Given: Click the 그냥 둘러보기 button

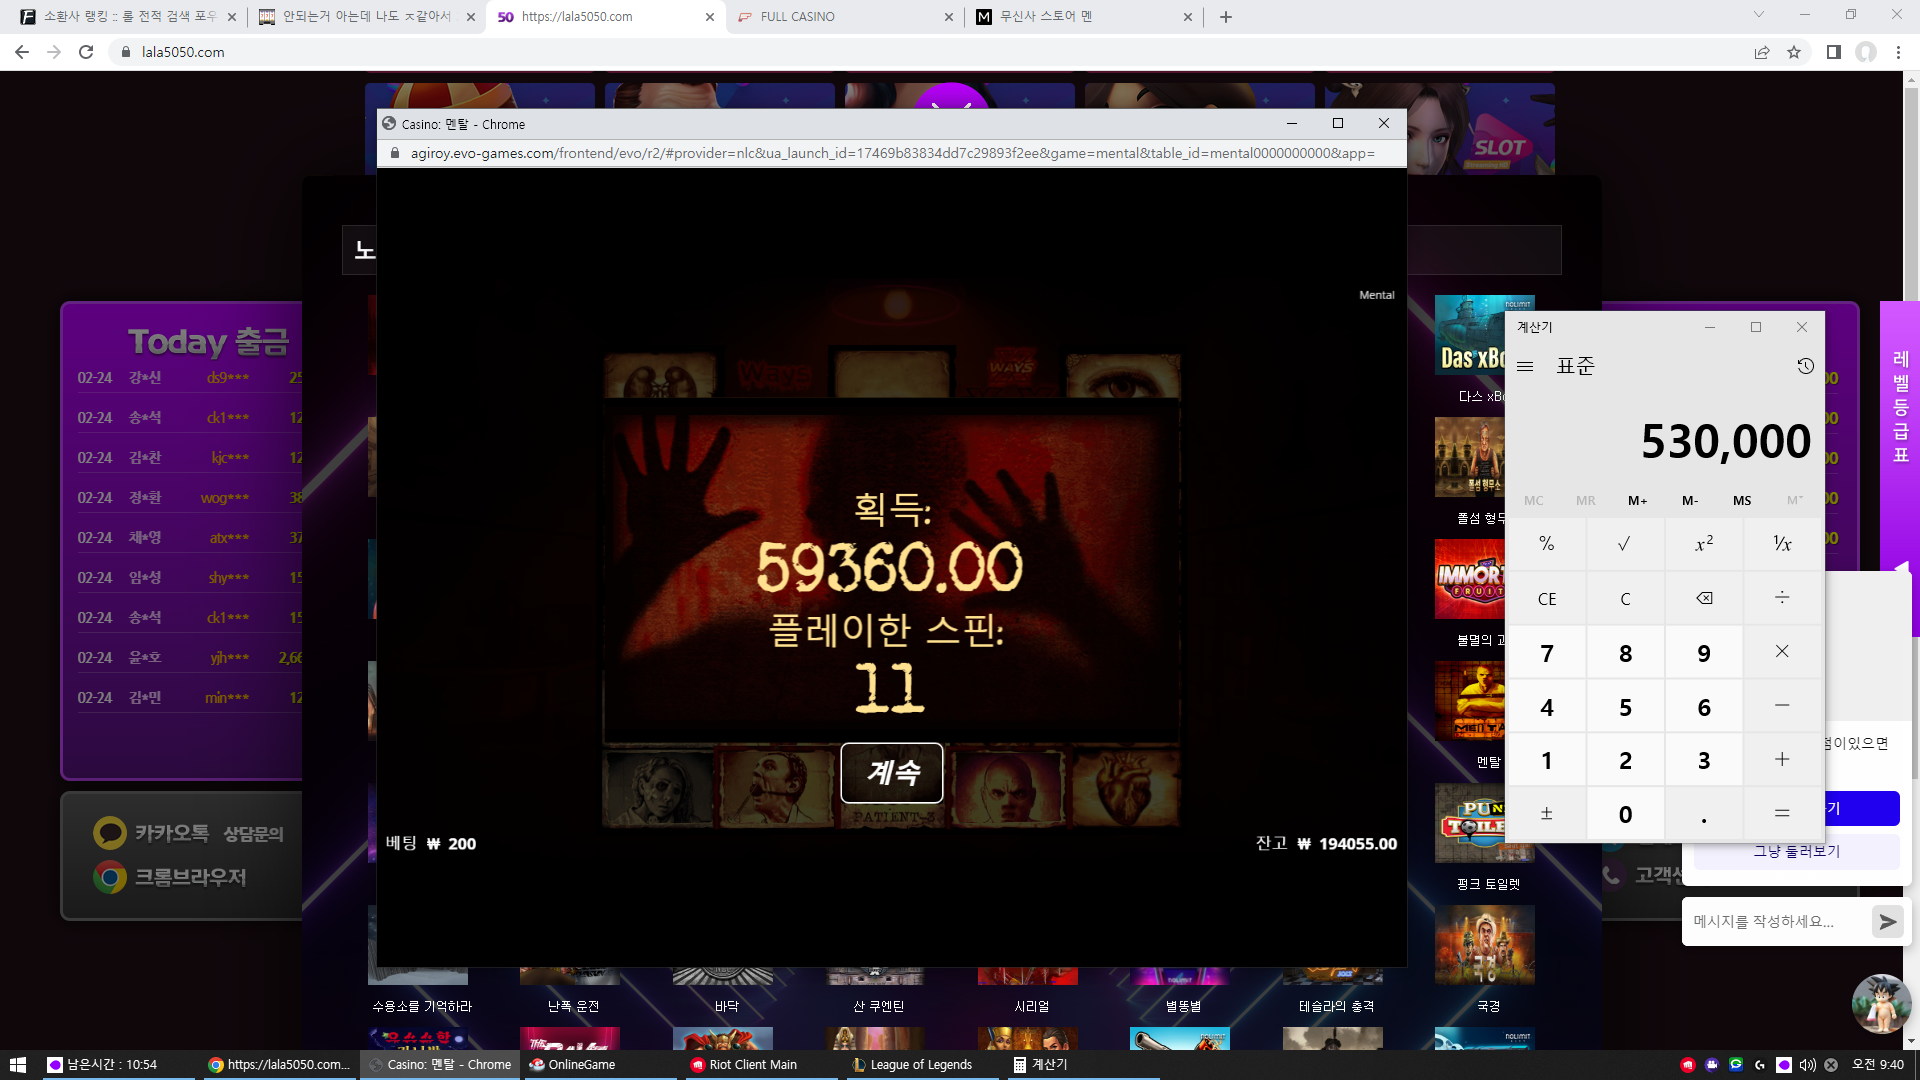Looking at the screenshot, I should [x=1796, y=851].
